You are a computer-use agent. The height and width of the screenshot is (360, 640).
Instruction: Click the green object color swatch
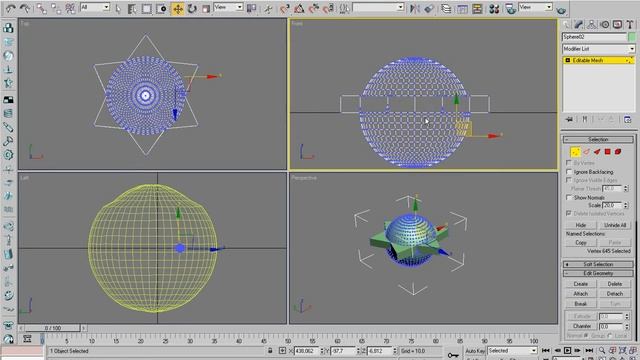pos(632,37)
